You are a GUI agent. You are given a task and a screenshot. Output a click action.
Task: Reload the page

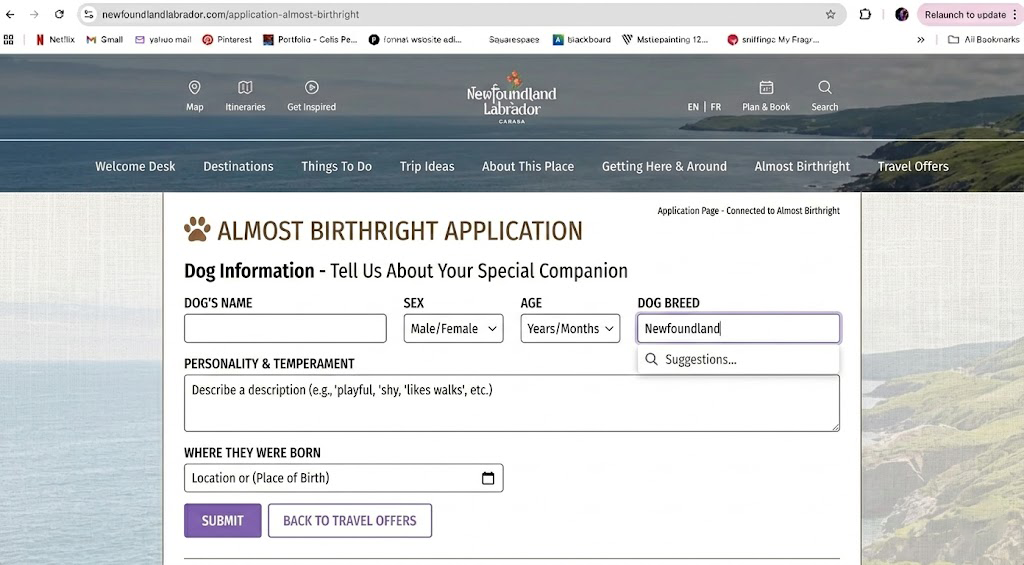59,14
